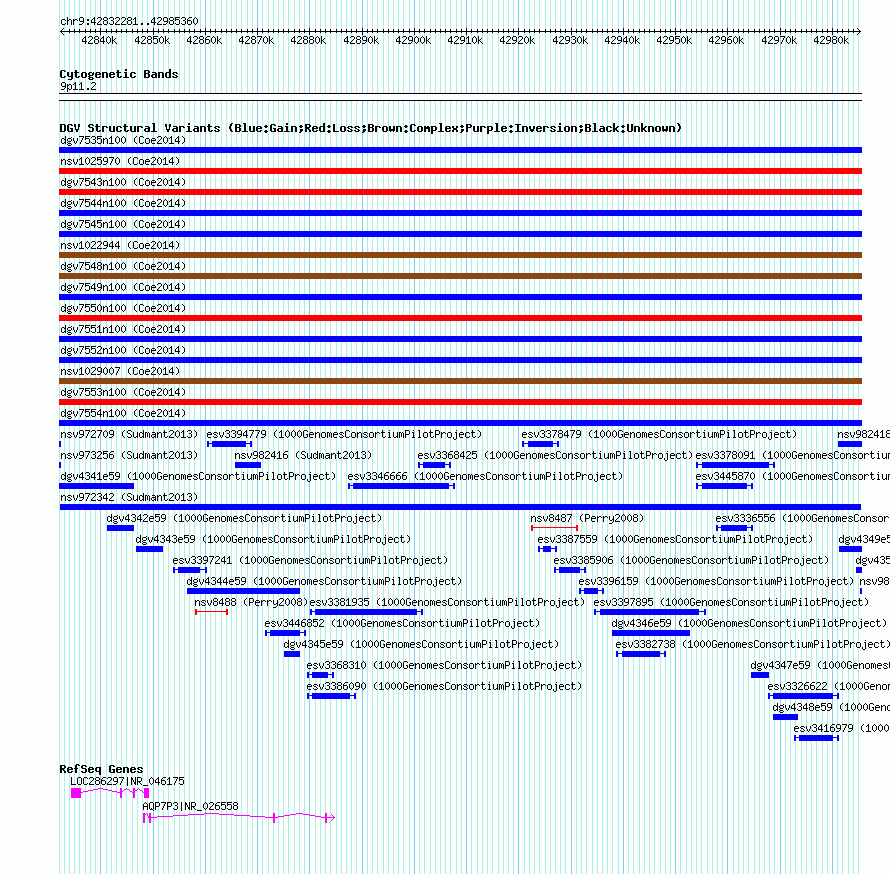The height and width of the screenshot is (874, 890).
Task: Click the dgv4341e59 blue bar
Action: click(96, 486)
